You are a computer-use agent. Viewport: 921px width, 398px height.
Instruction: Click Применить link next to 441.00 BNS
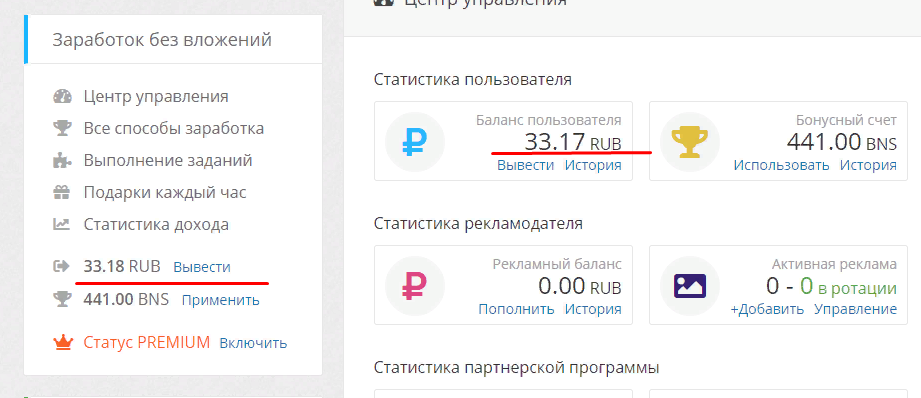(x=220, y=300)
